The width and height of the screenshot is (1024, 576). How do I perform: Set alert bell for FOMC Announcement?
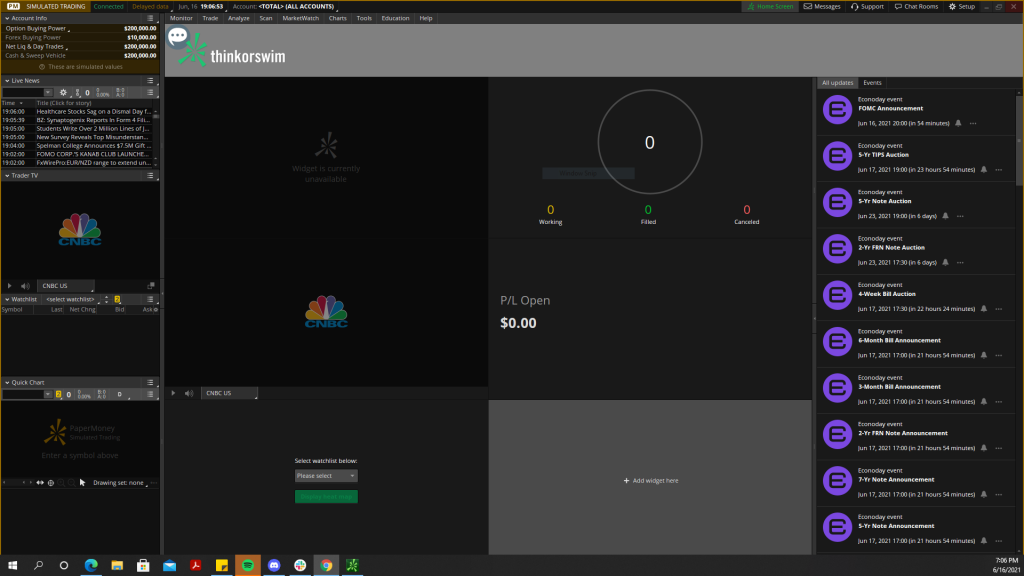click(958, 123)
